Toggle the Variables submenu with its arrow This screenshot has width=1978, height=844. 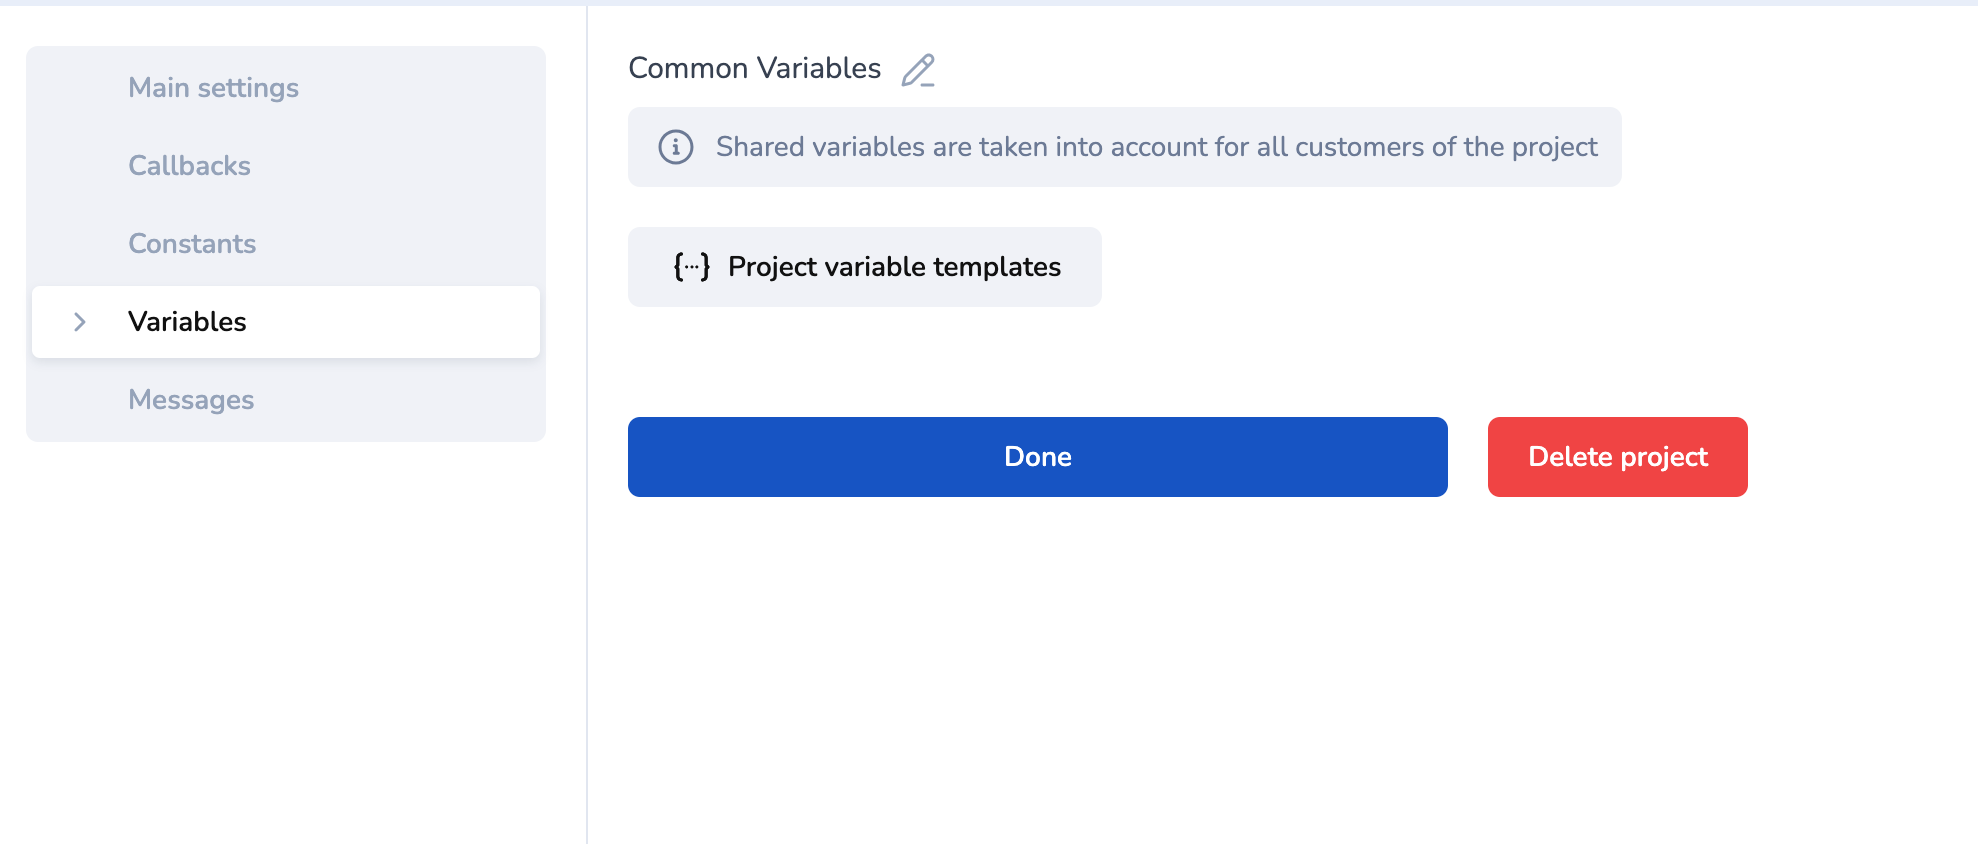80,322
